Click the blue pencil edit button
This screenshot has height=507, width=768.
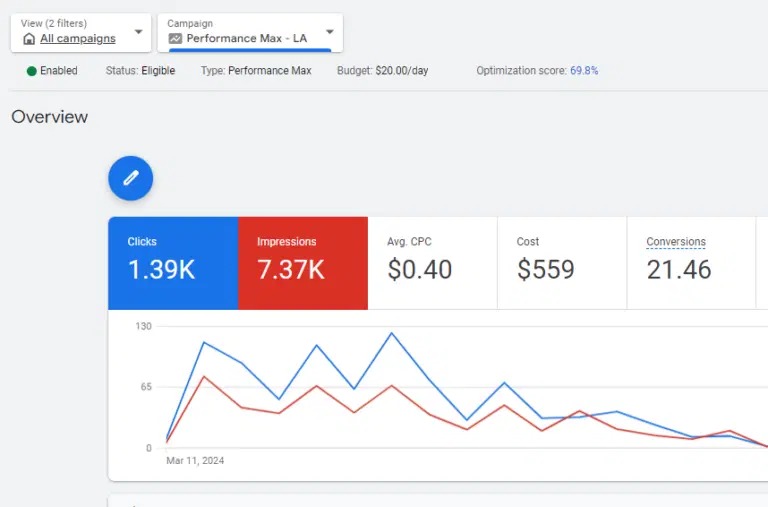[x=130, y=178]
